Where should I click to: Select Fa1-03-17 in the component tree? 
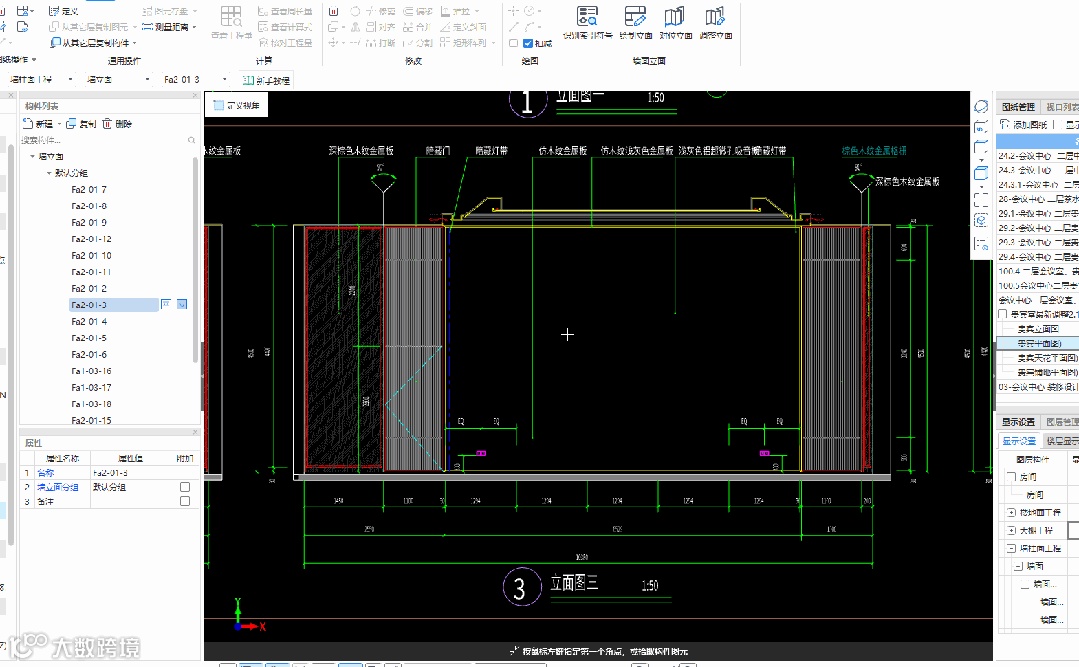click(x=91, y=388)
